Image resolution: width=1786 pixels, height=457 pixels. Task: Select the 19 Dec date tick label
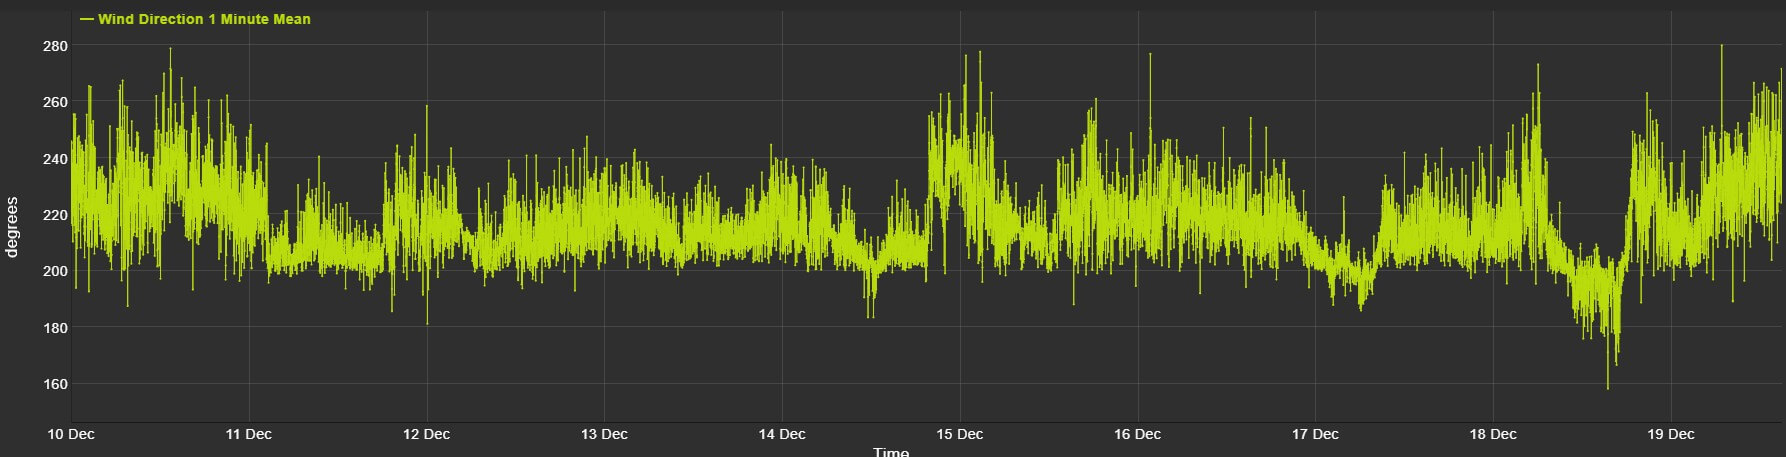(x=1670, y=434)
